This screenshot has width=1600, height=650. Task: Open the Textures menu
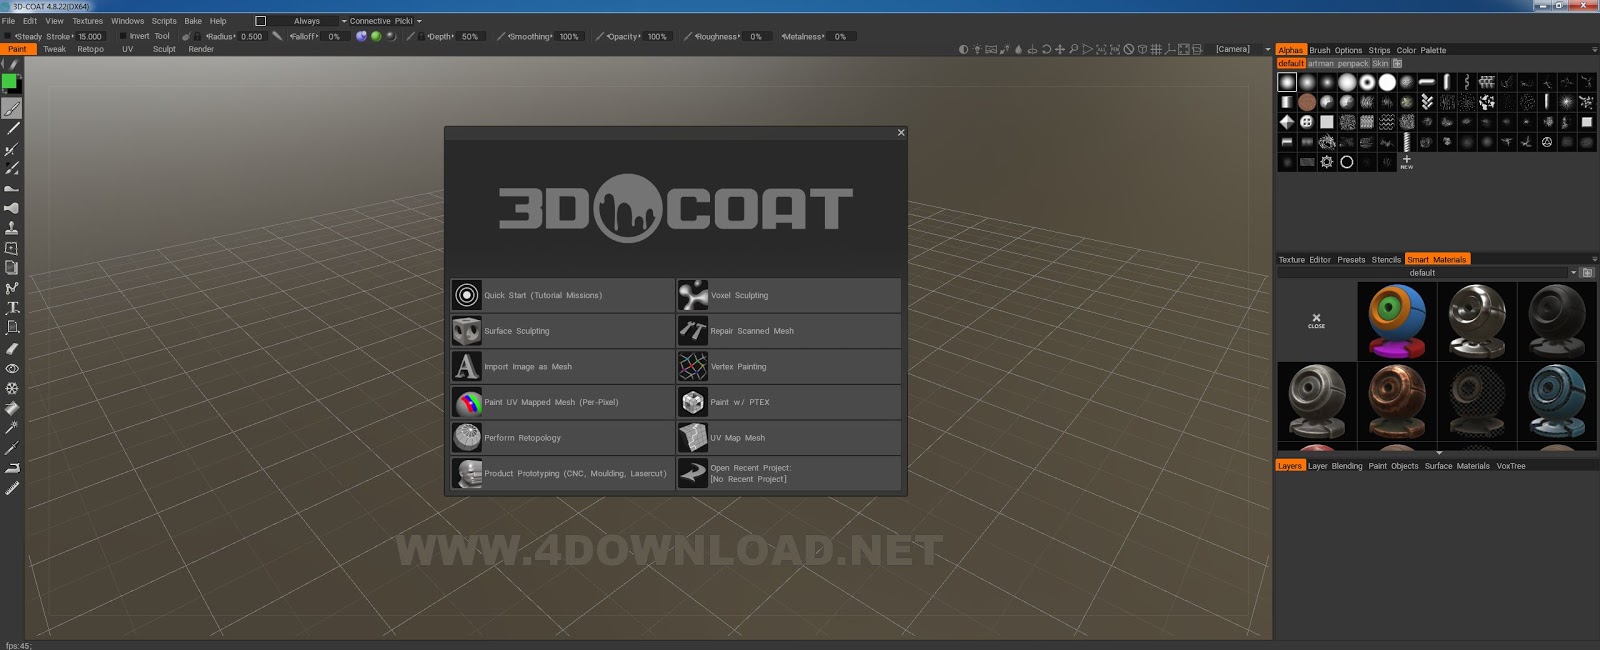point(87,21)
